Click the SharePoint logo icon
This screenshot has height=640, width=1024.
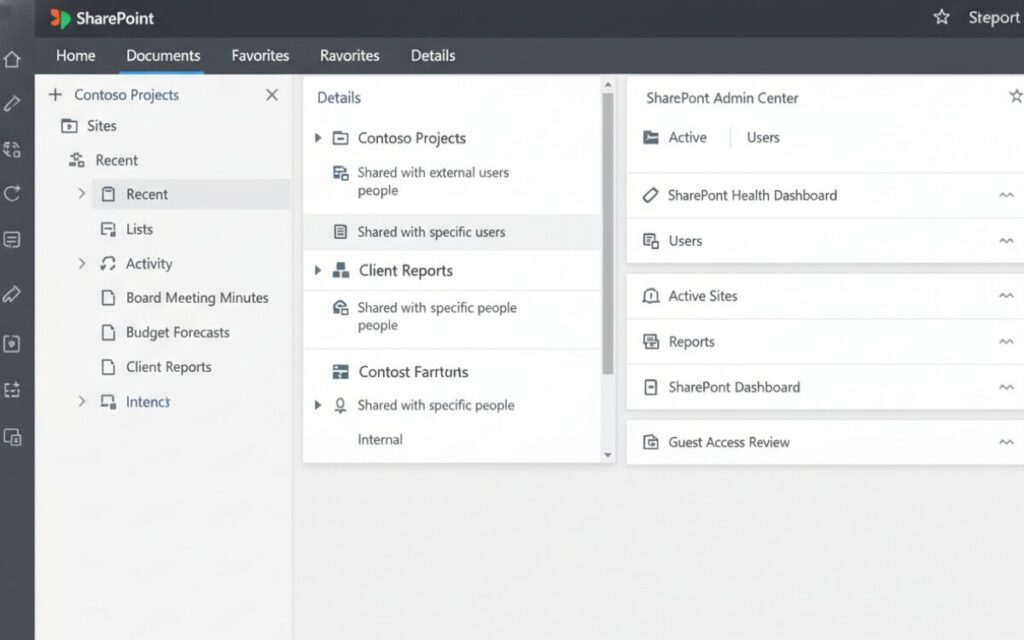60,18
